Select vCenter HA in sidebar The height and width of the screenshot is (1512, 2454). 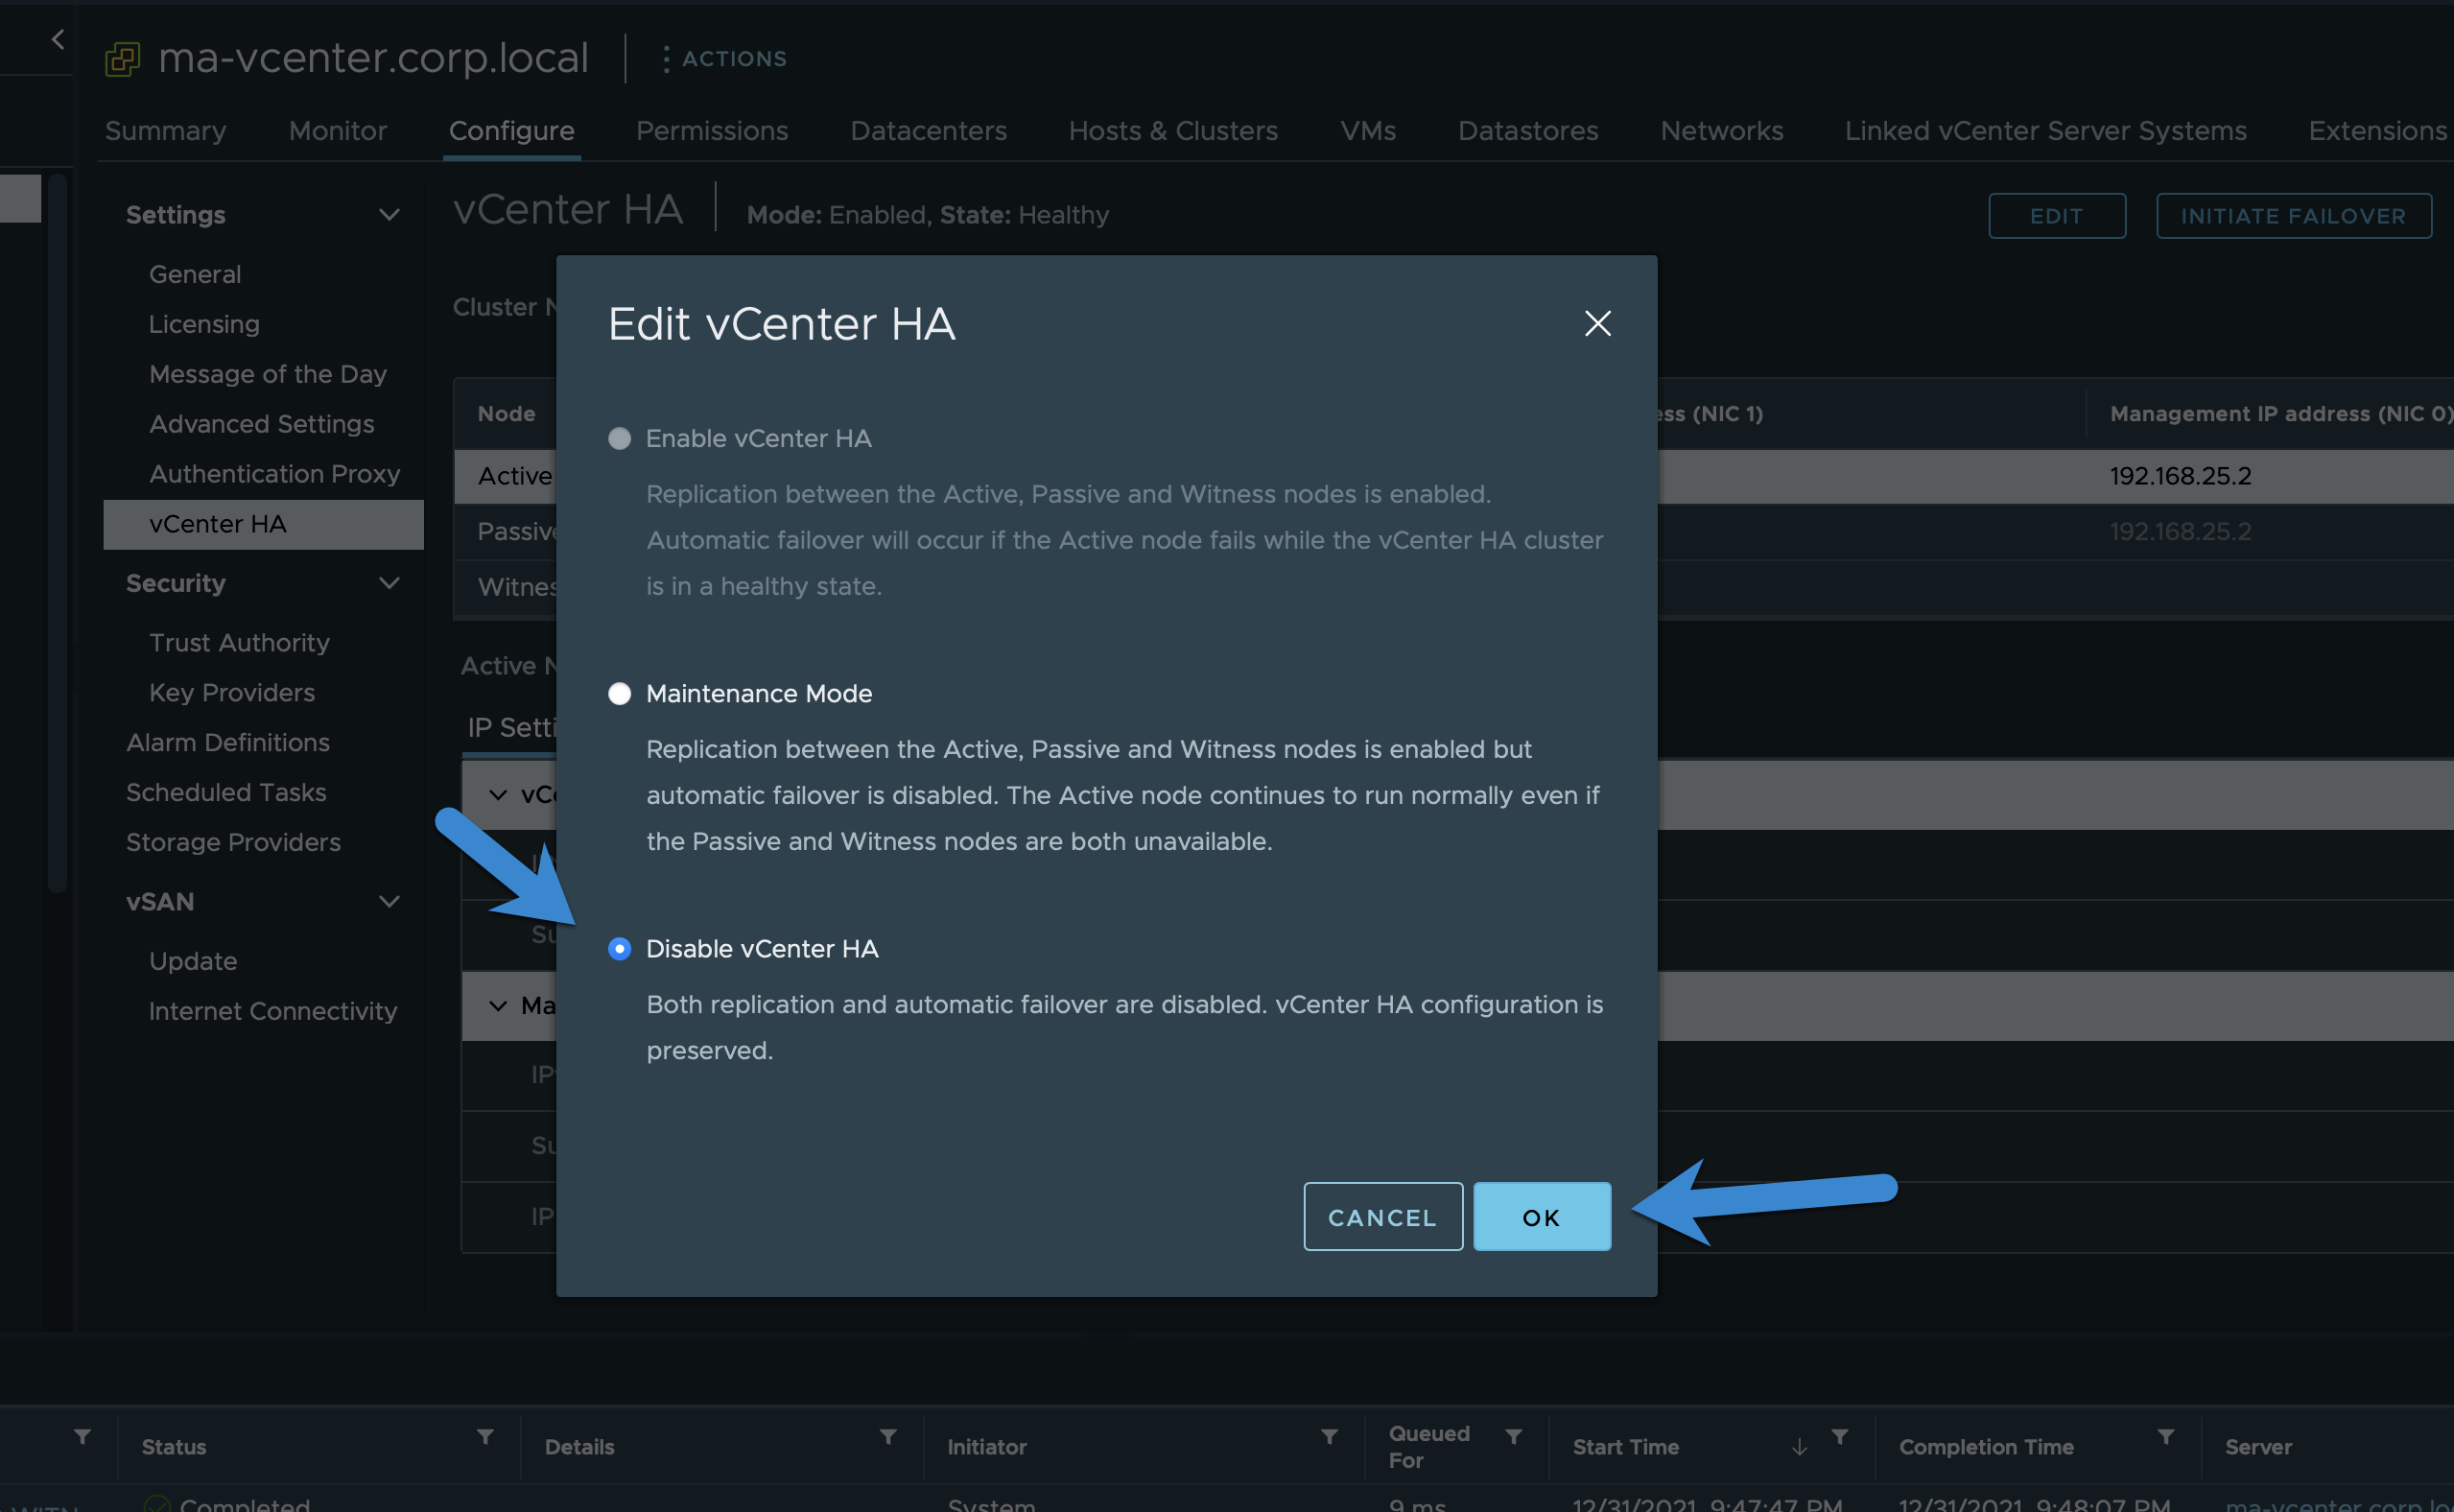pos(263,524)
